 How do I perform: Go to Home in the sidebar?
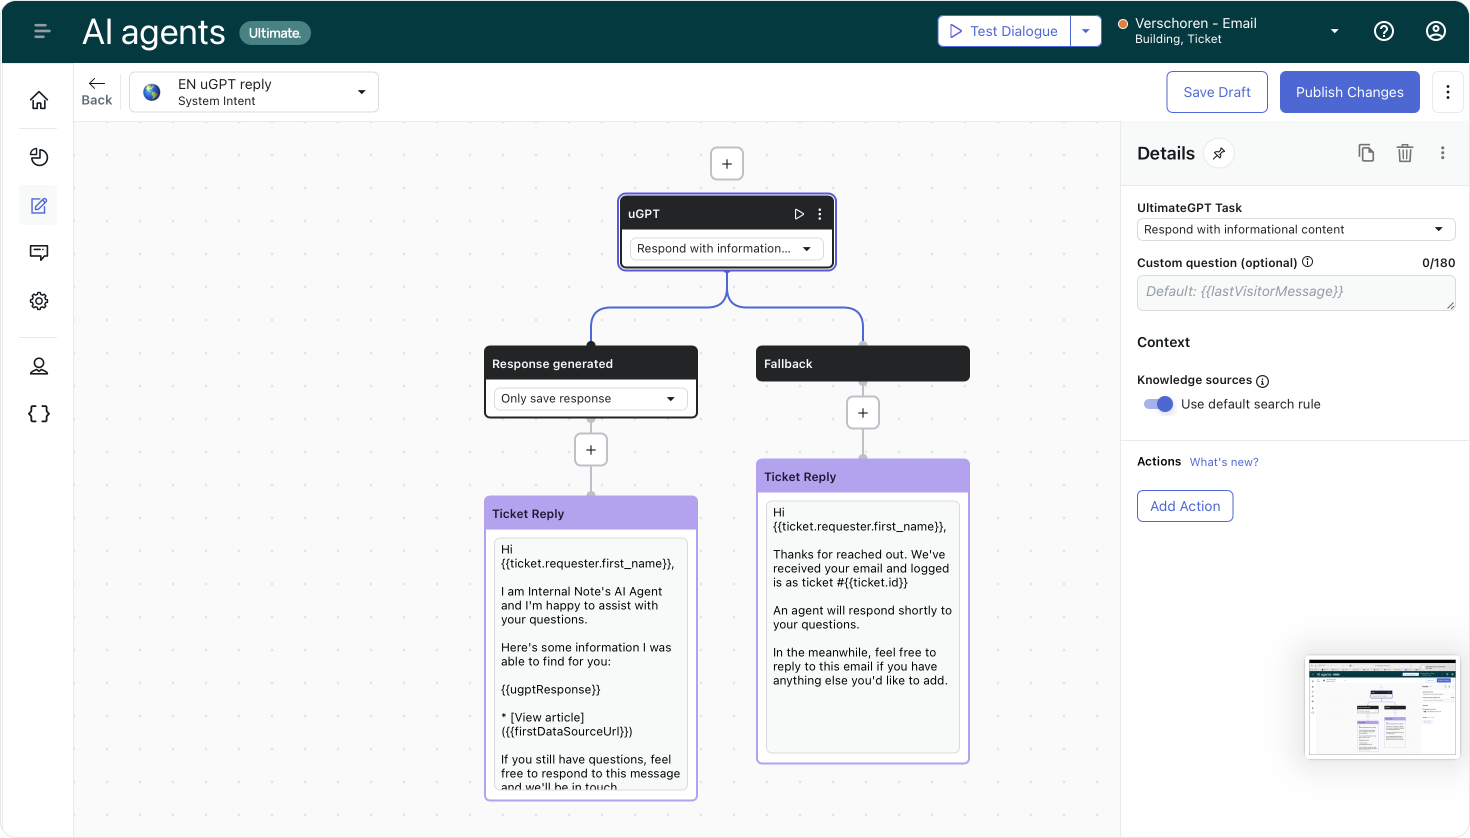[x=39, y=100]
